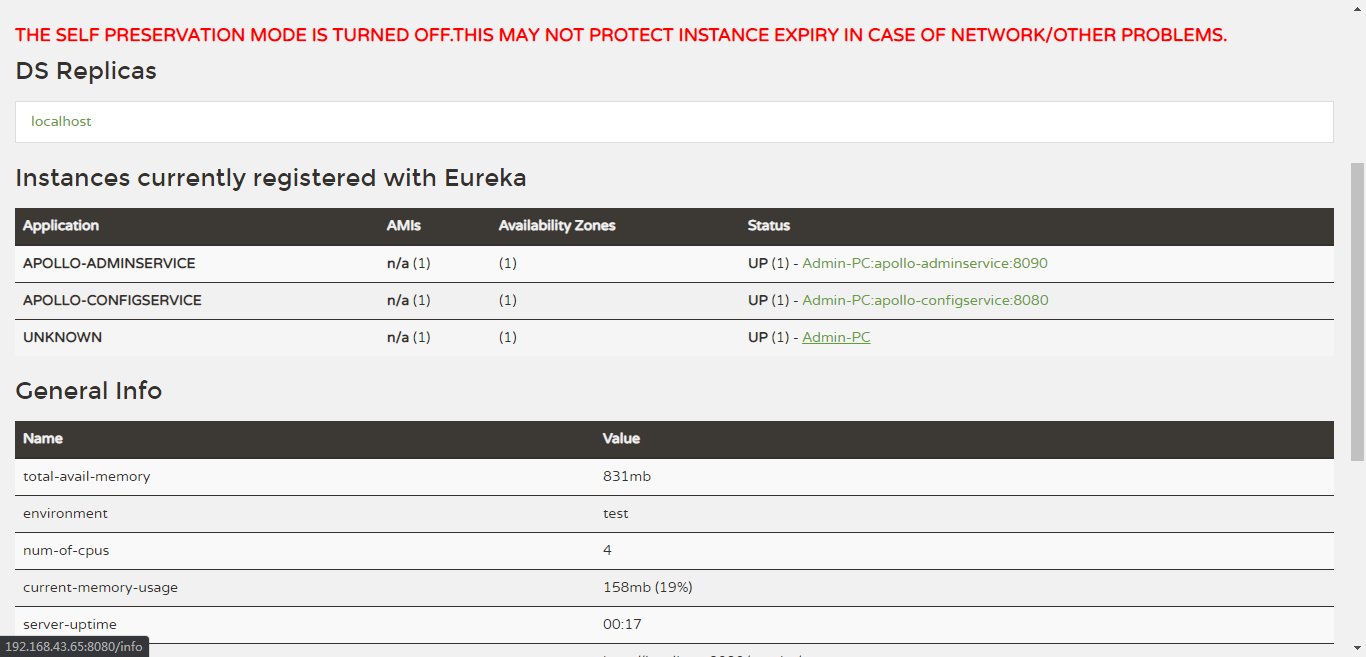The height and width of the screenshot is (657, 1366).
Task: Open the Admin-PC link for UNKNOWN application
Action: point(836,337)
